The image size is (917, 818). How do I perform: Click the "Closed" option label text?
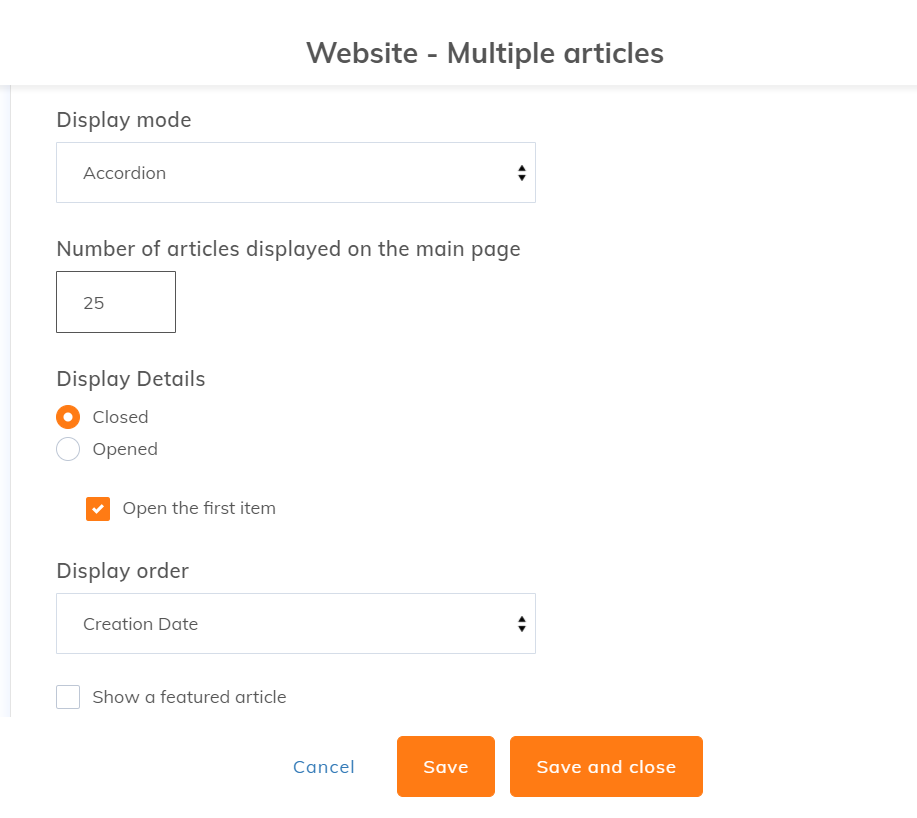[120, 417]
